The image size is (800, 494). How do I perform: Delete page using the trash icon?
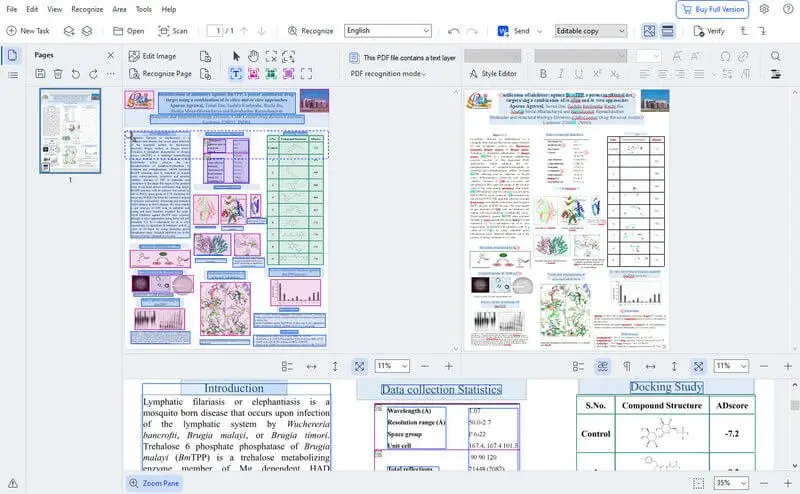(58, 74)
